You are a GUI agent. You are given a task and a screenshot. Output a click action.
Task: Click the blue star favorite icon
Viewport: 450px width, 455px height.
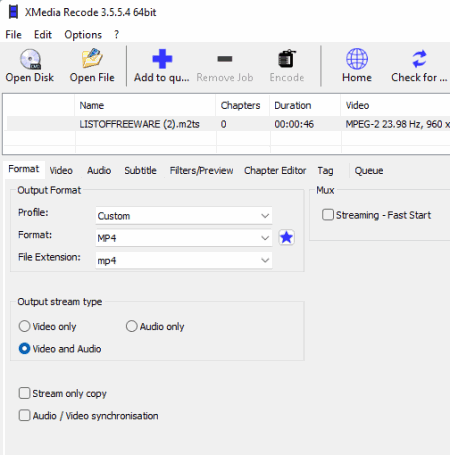click(x=286, y=238)
